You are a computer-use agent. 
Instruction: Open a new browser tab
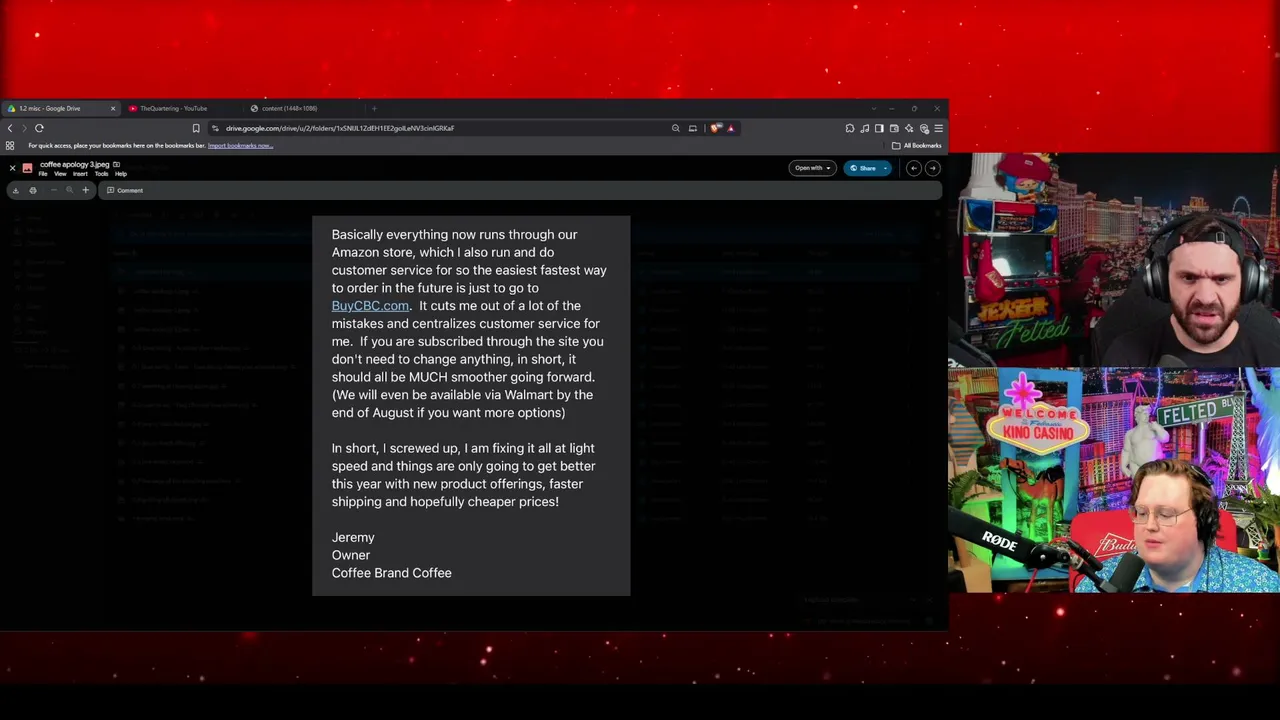(374, 108)
